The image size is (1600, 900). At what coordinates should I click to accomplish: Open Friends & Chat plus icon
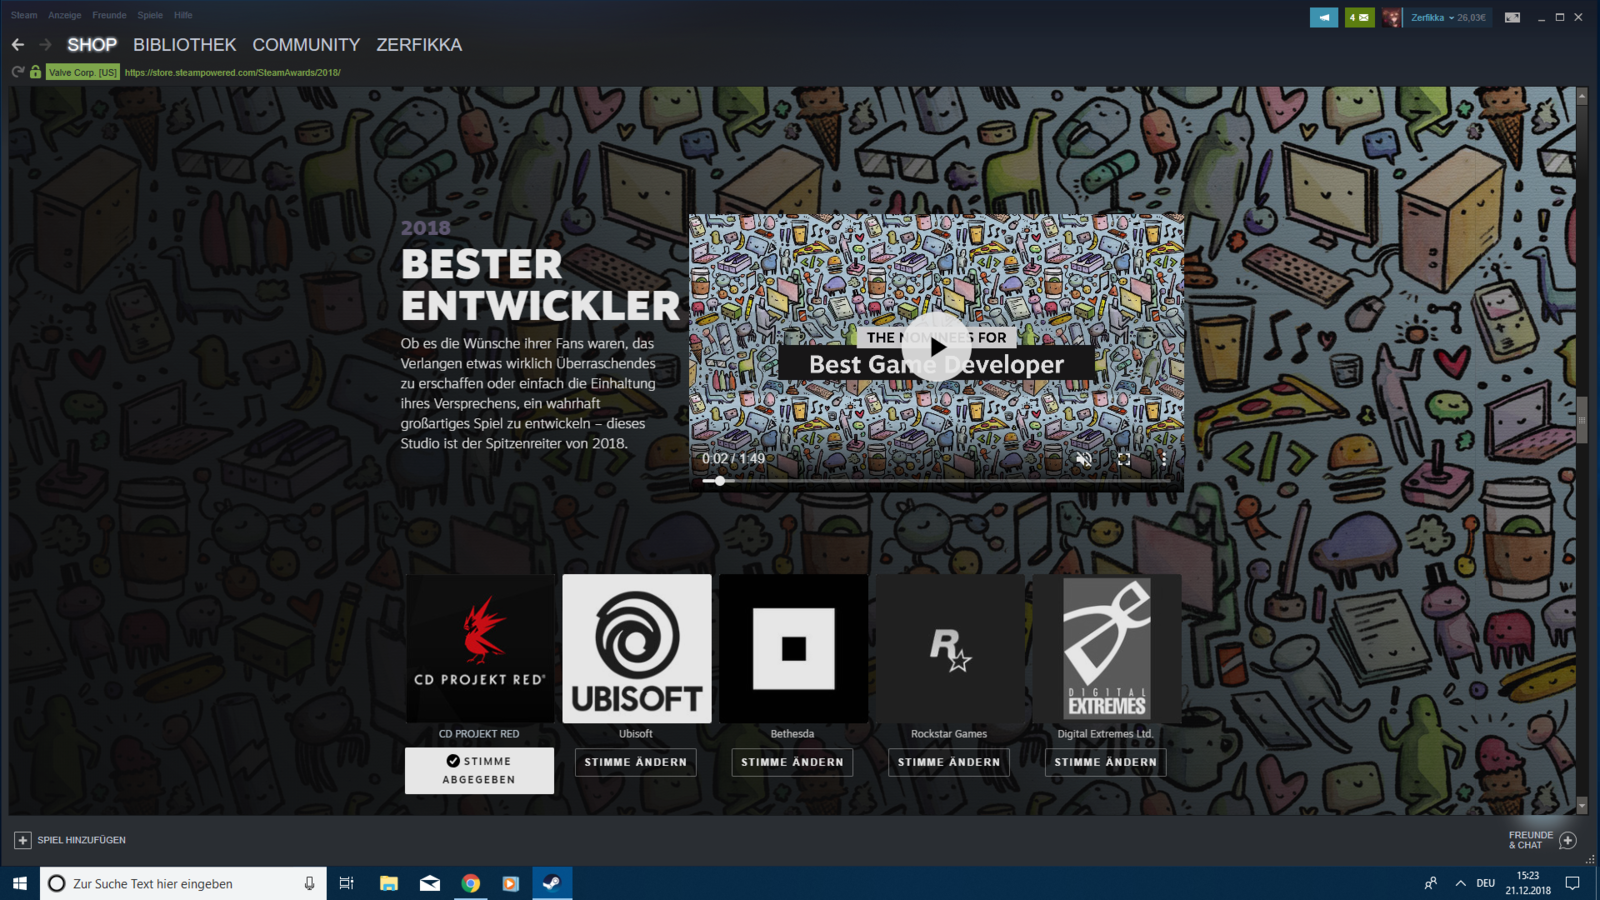pyautogui.click(x=1568, y=840)
